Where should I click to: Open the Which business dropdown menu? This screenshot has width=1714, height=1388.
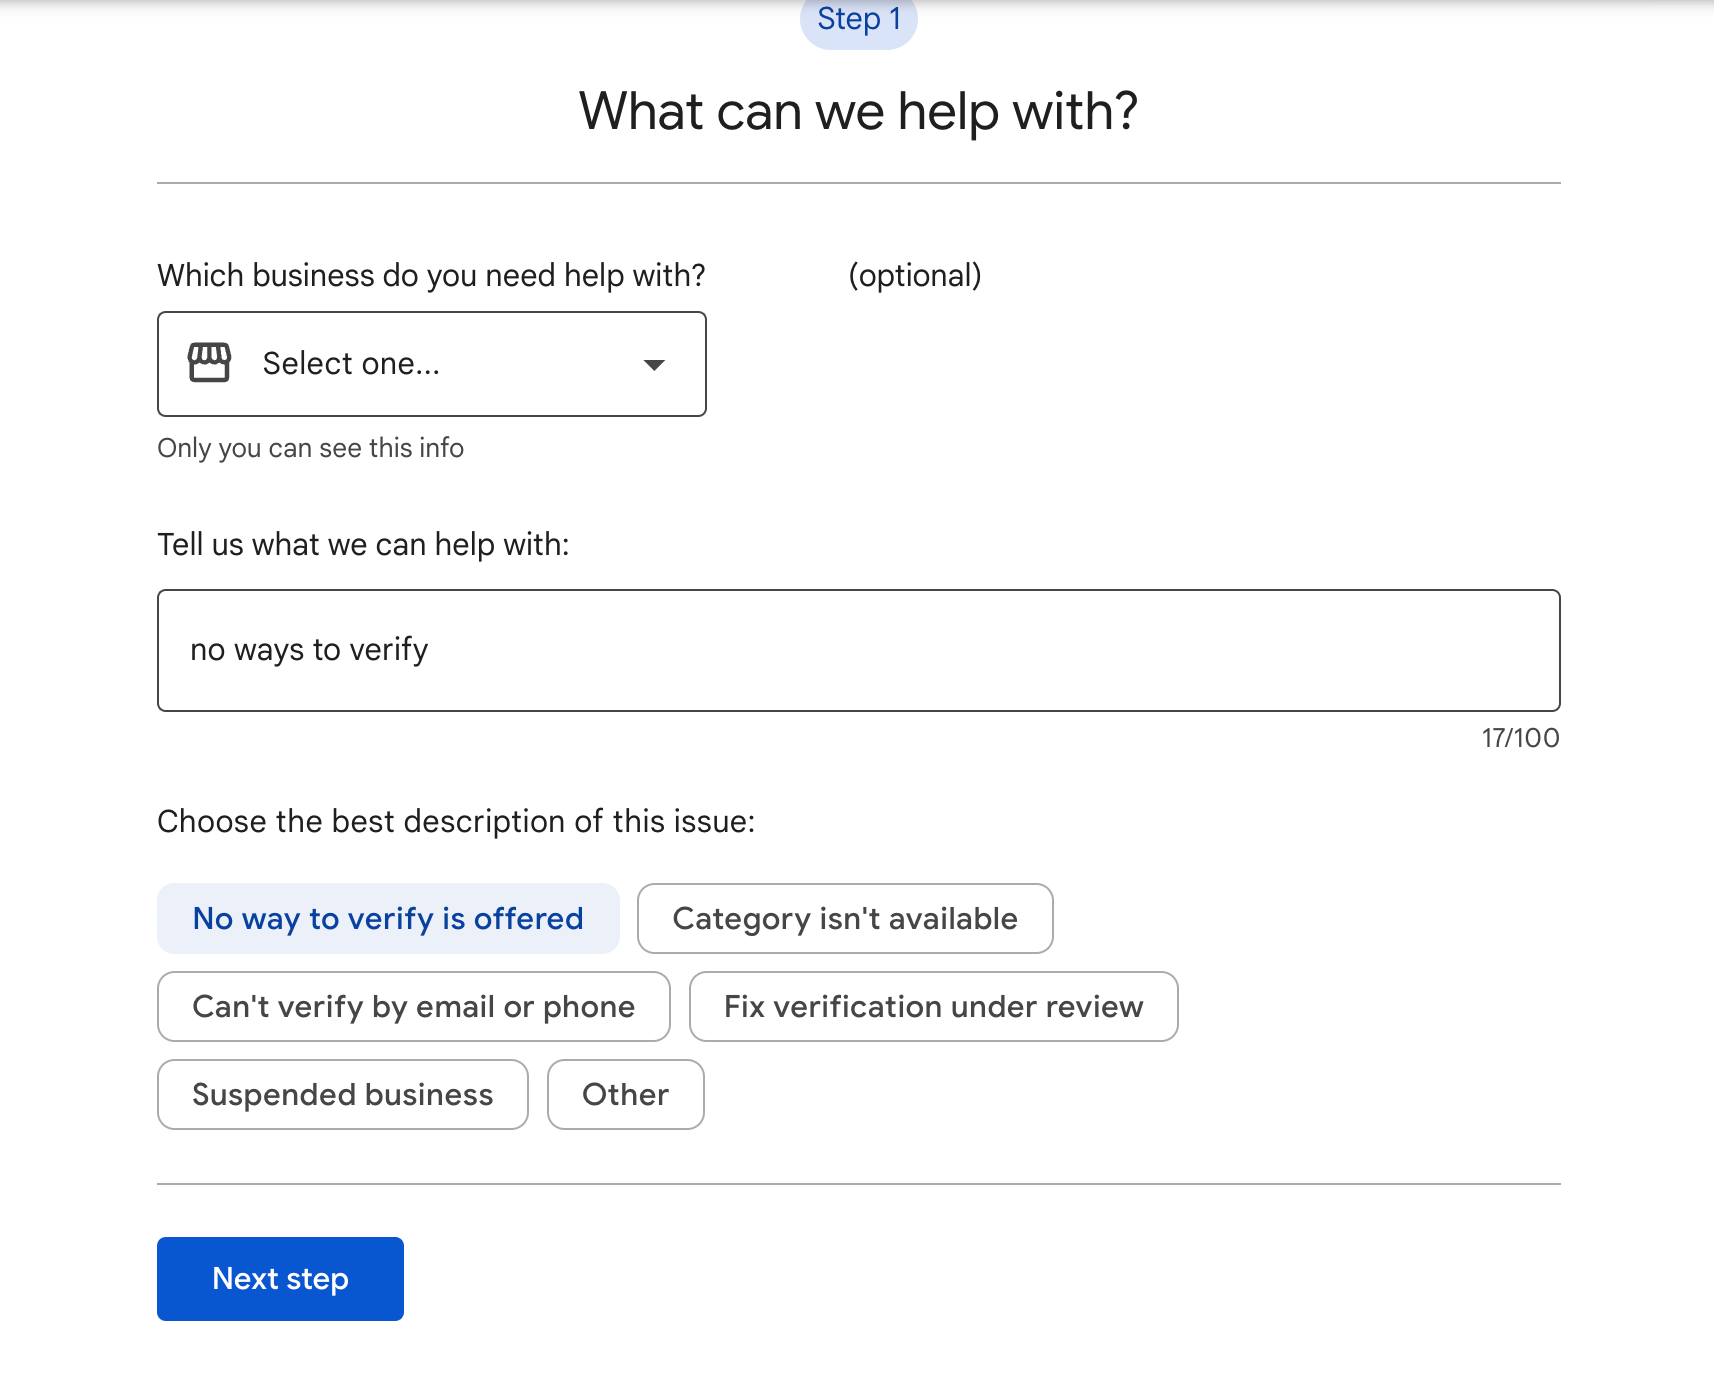[x=430, y=363]
